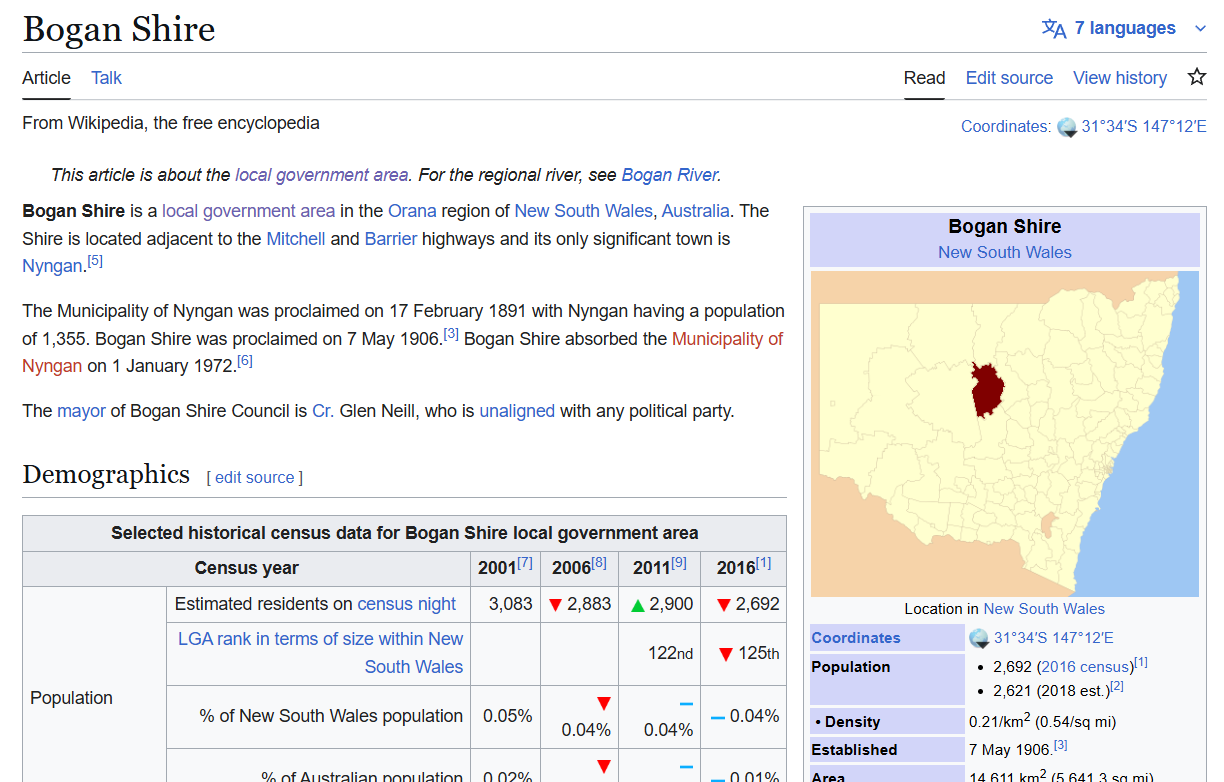Expand the 7 languages dropdown chevron
The height and width of the screenshot is (782, 1224).
(x=1200, y=29)
